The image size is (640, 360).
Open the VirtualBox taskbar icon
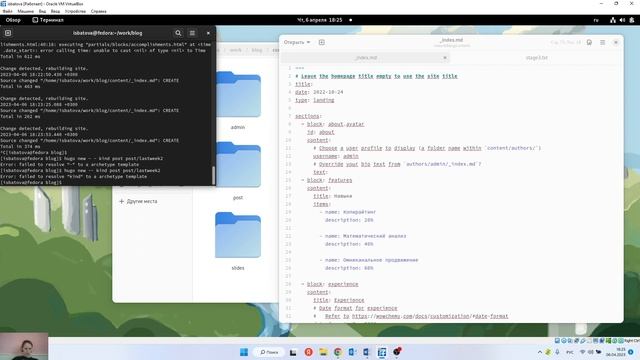tap(382, 352)
